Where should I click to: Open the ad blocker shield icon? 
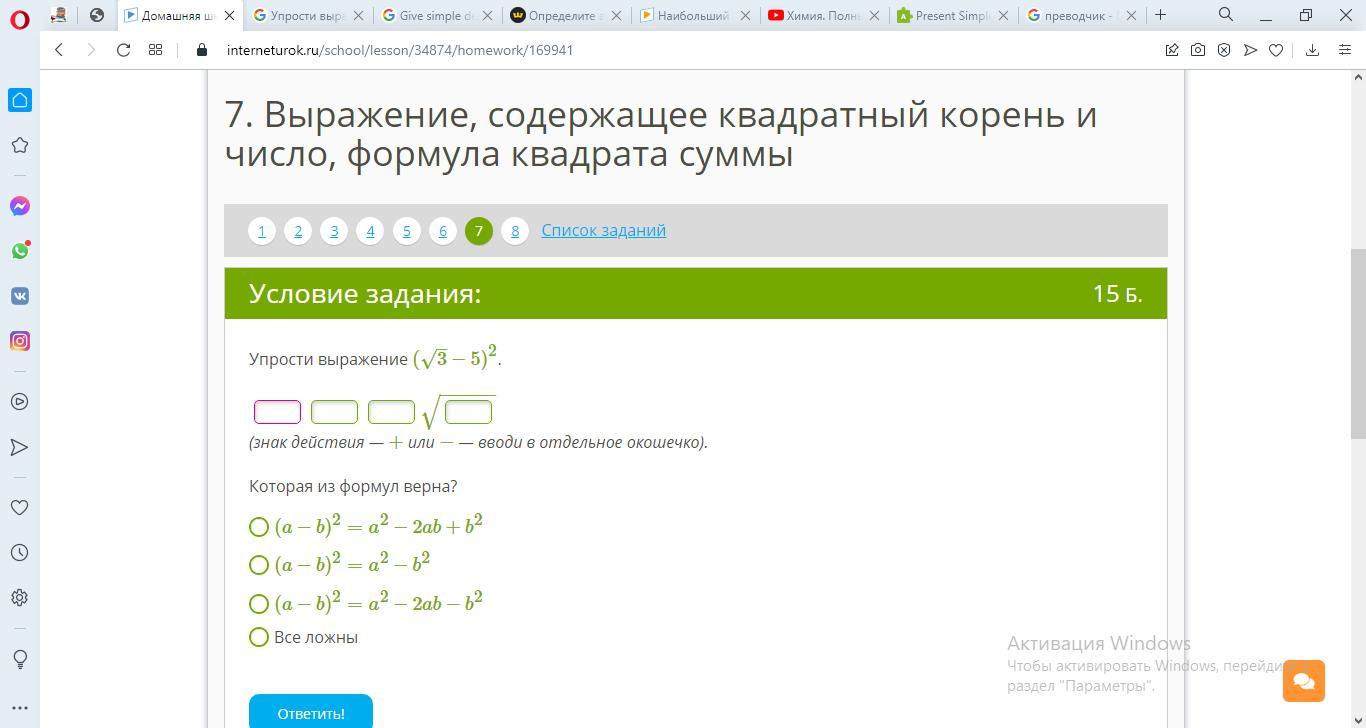[1224, 50]
